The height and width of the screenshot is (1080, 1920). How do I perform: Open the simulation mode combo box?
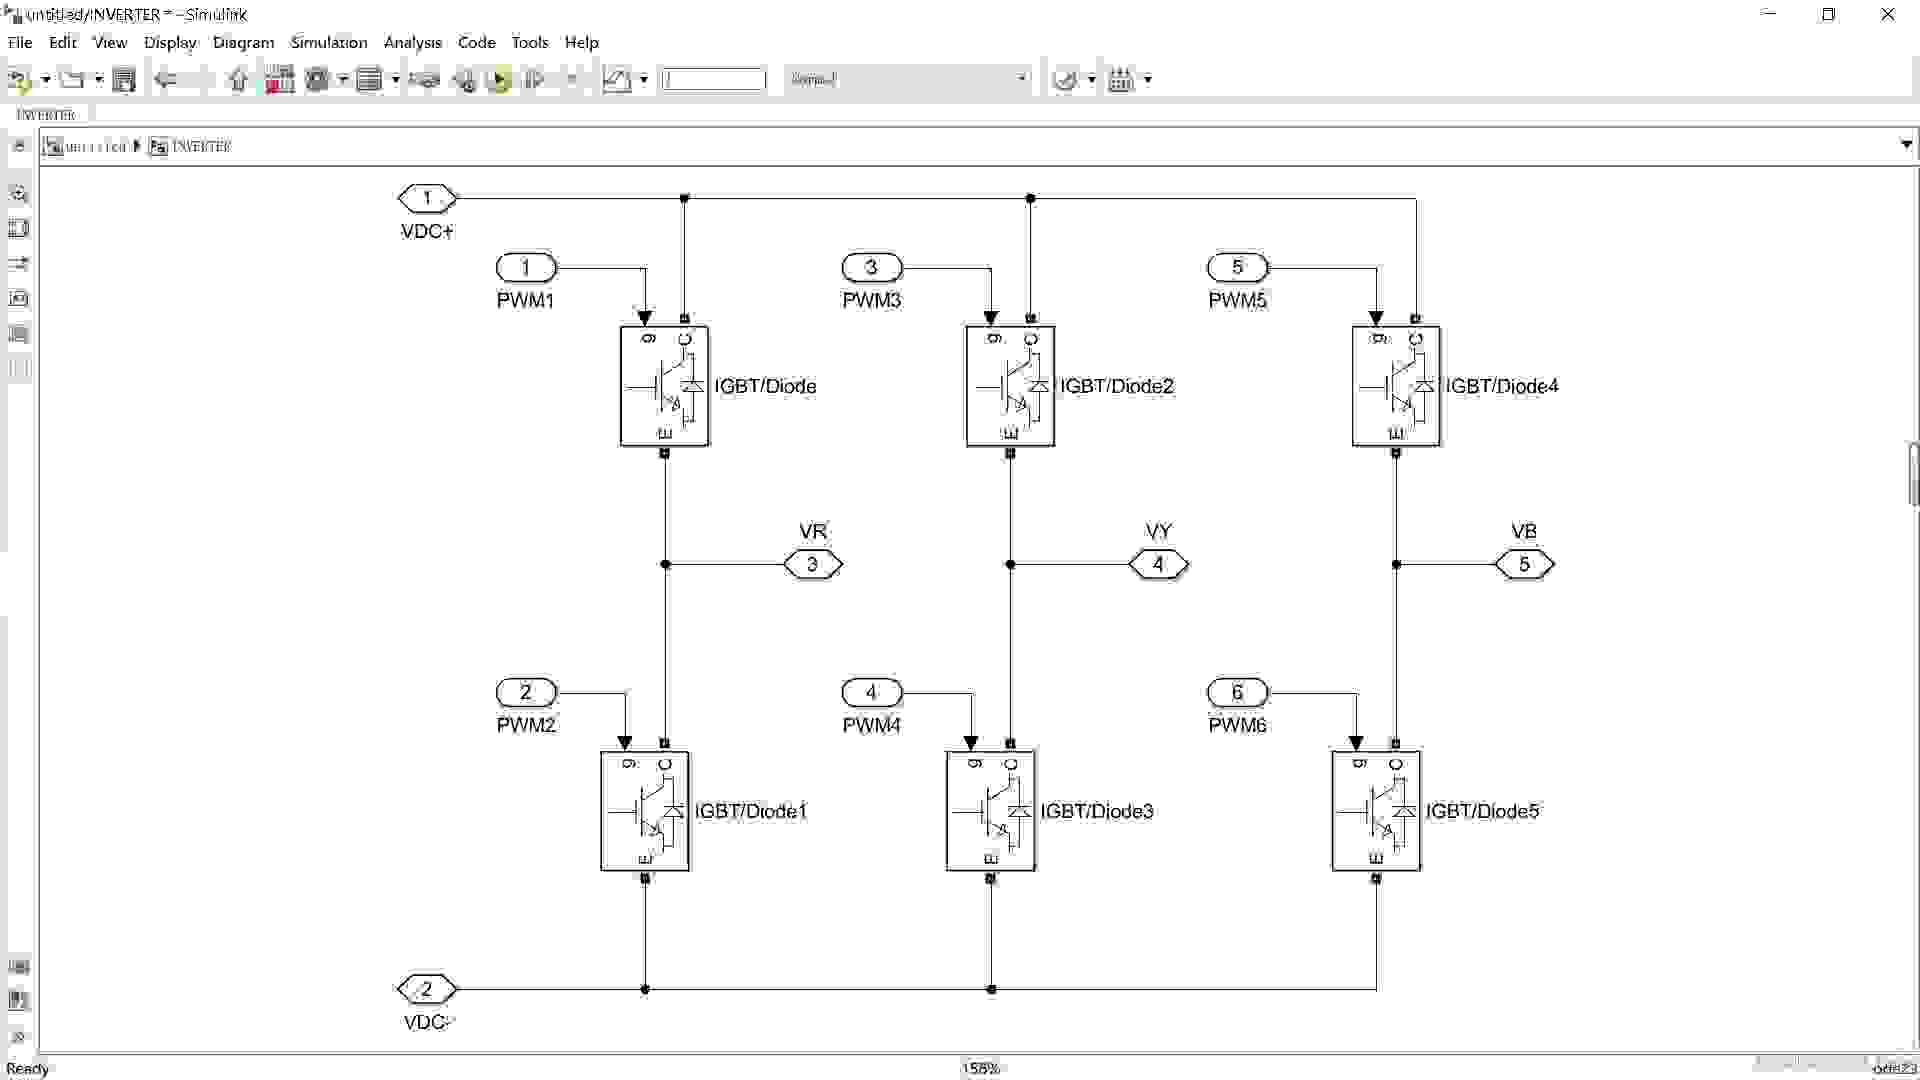[908, 80]
